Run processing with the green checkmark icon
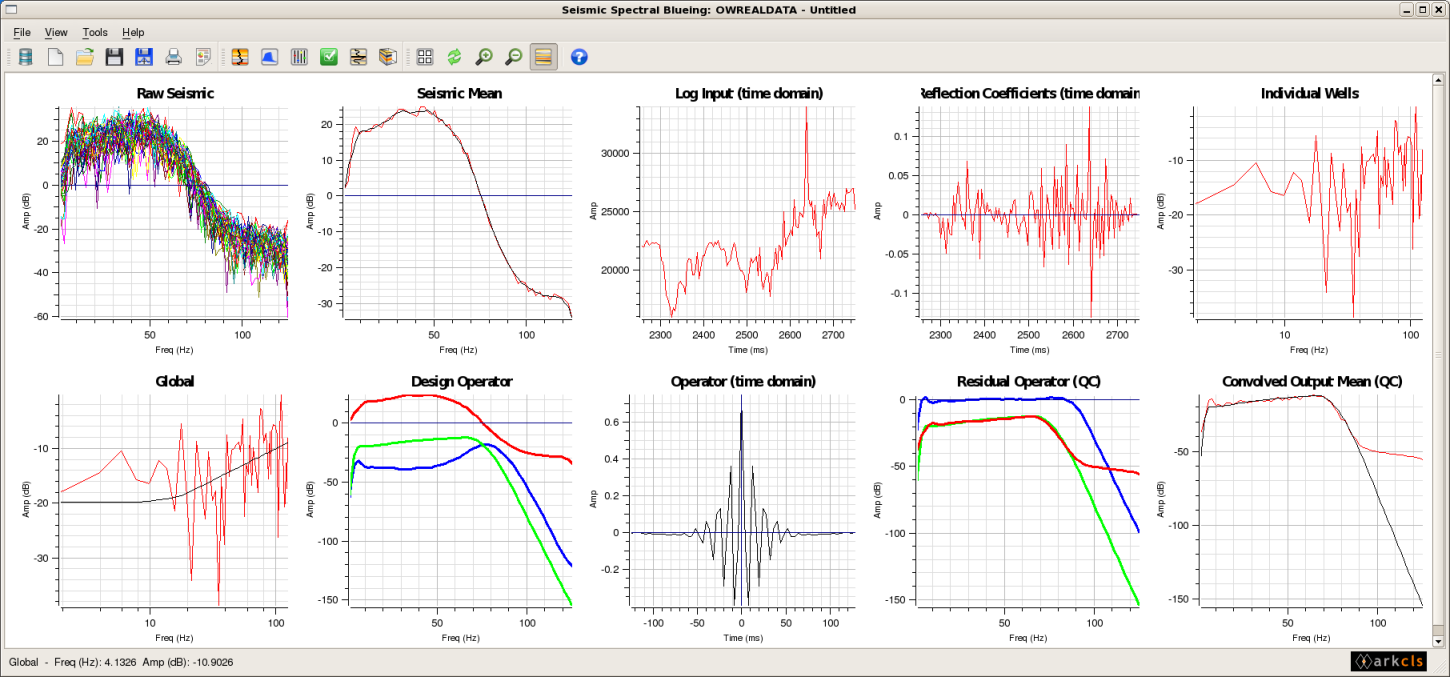 (x=328, y=56)
